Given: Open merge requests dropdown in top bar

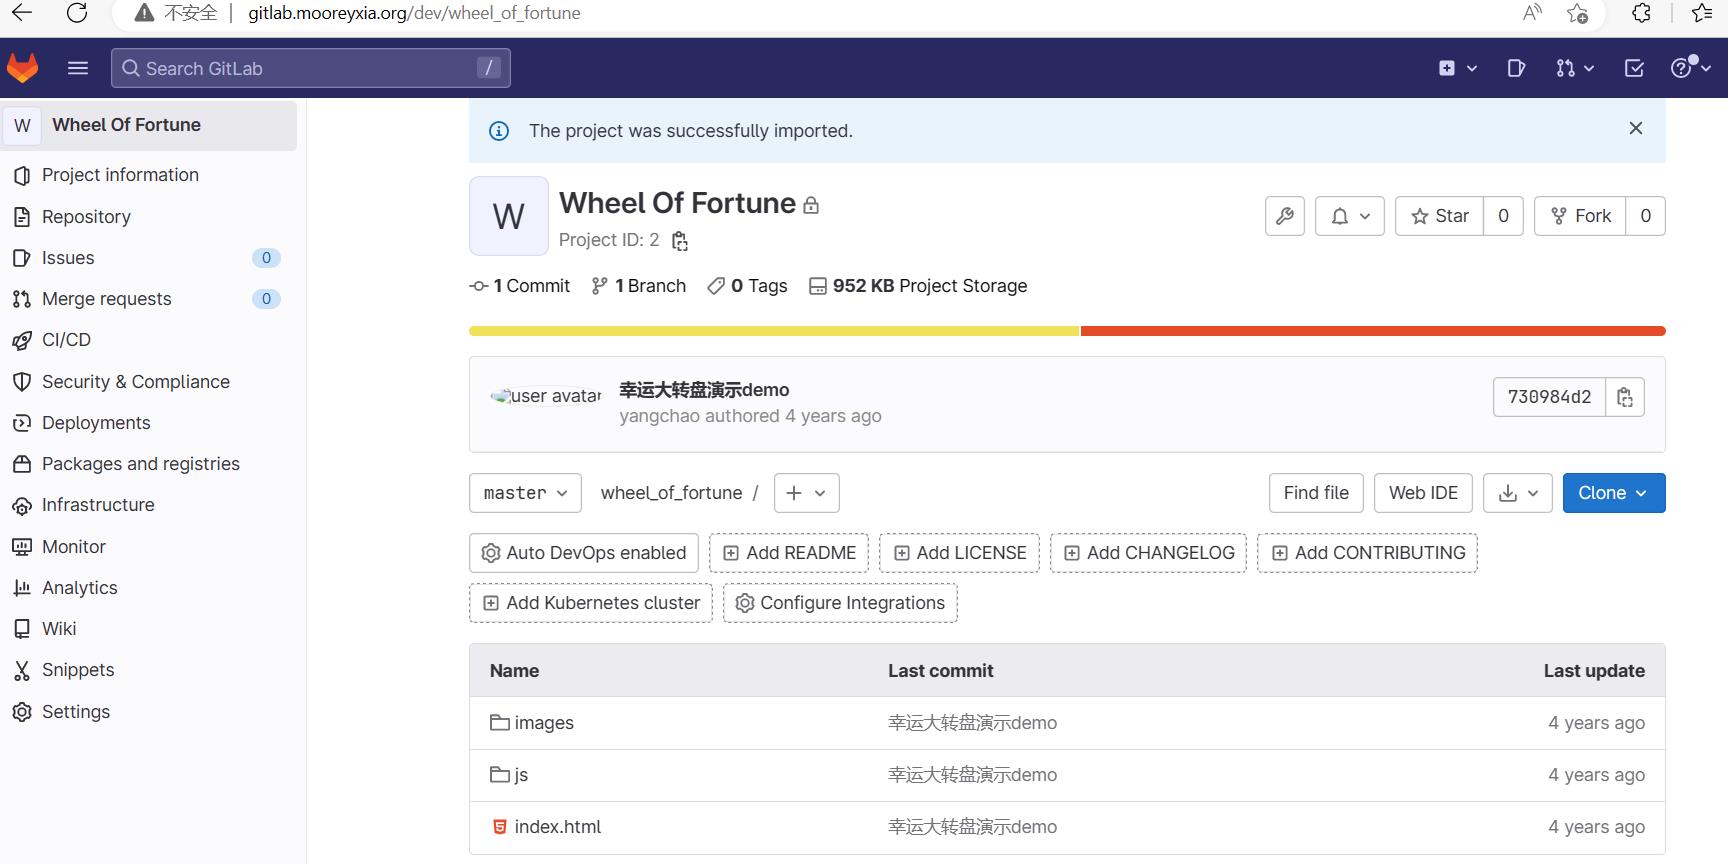Looking at the screenshot, I should (1575, 68).
